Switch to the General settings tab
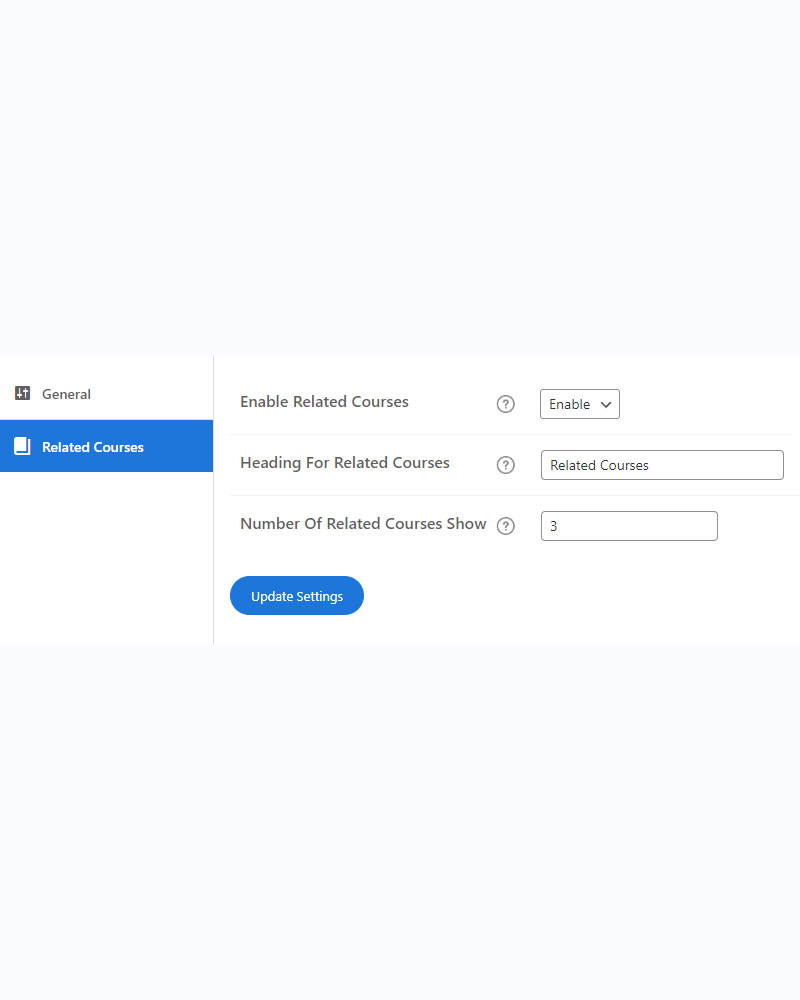The image size is (800, 1000). coord(66,394)
